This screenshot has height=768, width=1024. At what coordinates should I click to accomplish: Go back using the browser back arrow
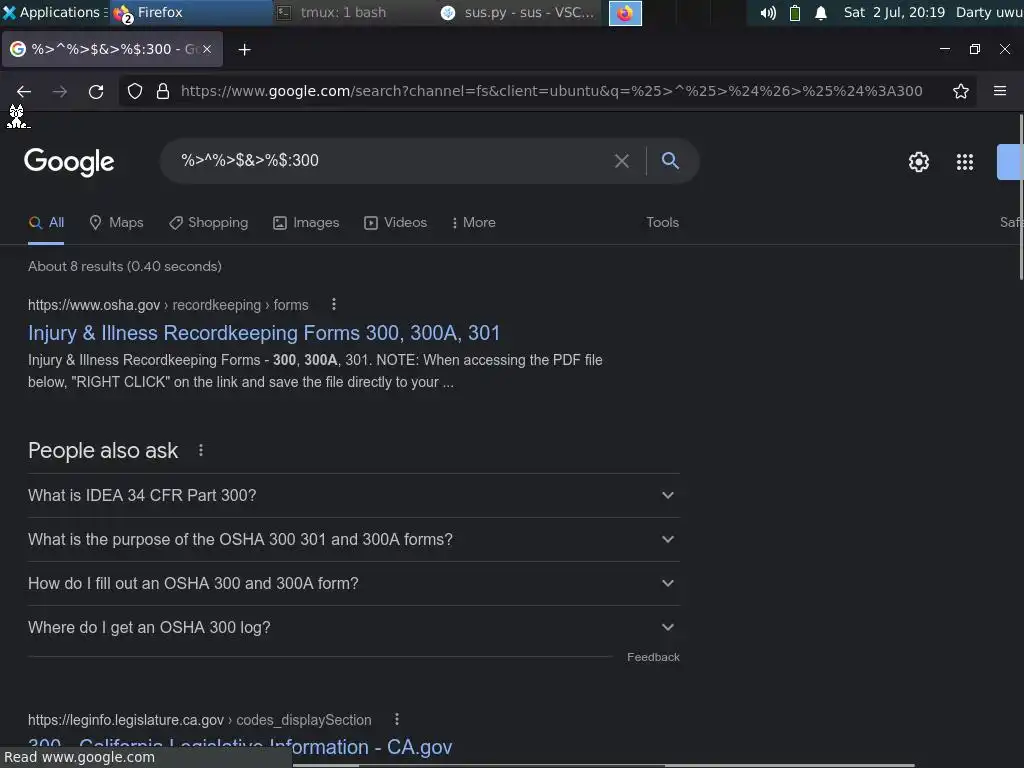[24, 91]
